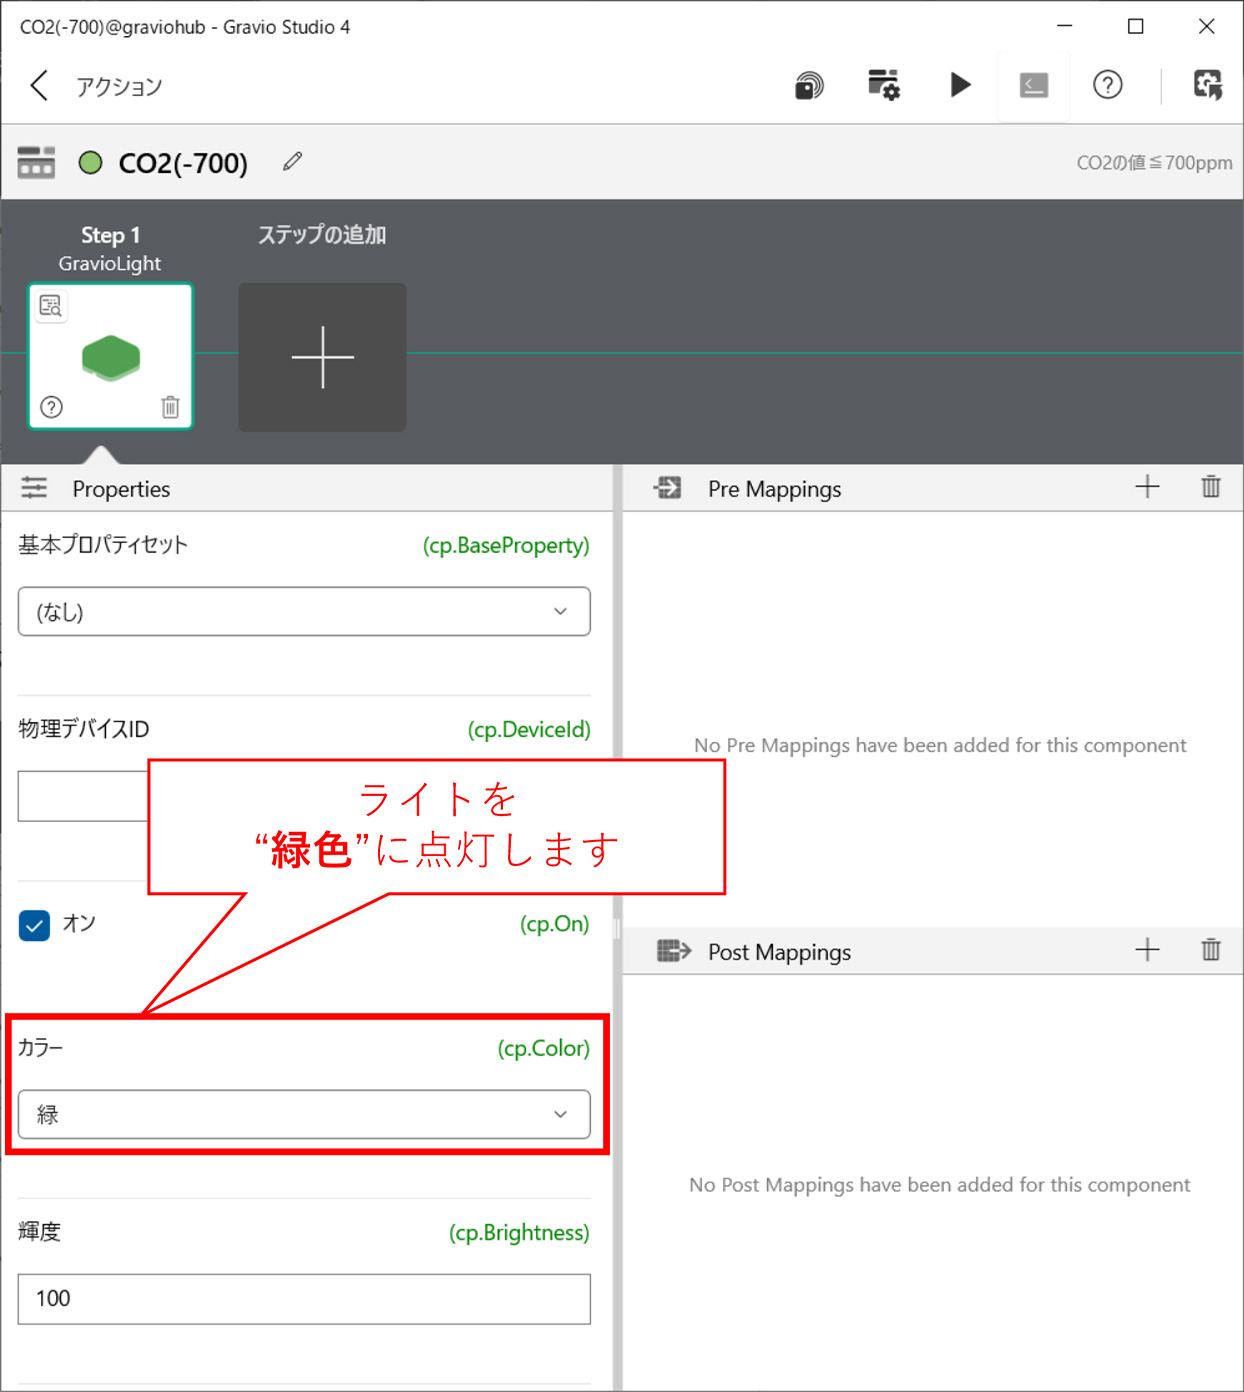Open the console output icon
This screenshot has width=1244, height=1392.
(x=1034, y=86)
